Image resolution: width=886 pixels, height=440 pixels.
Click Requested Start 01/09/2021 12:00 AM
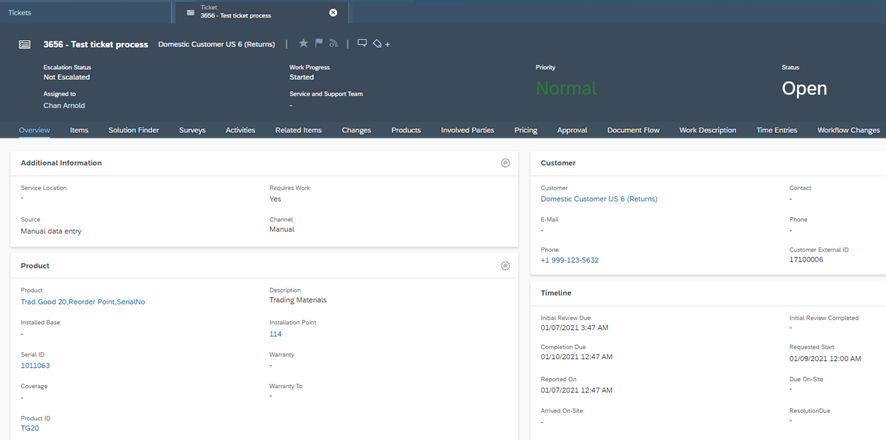(x=825, y=358)
